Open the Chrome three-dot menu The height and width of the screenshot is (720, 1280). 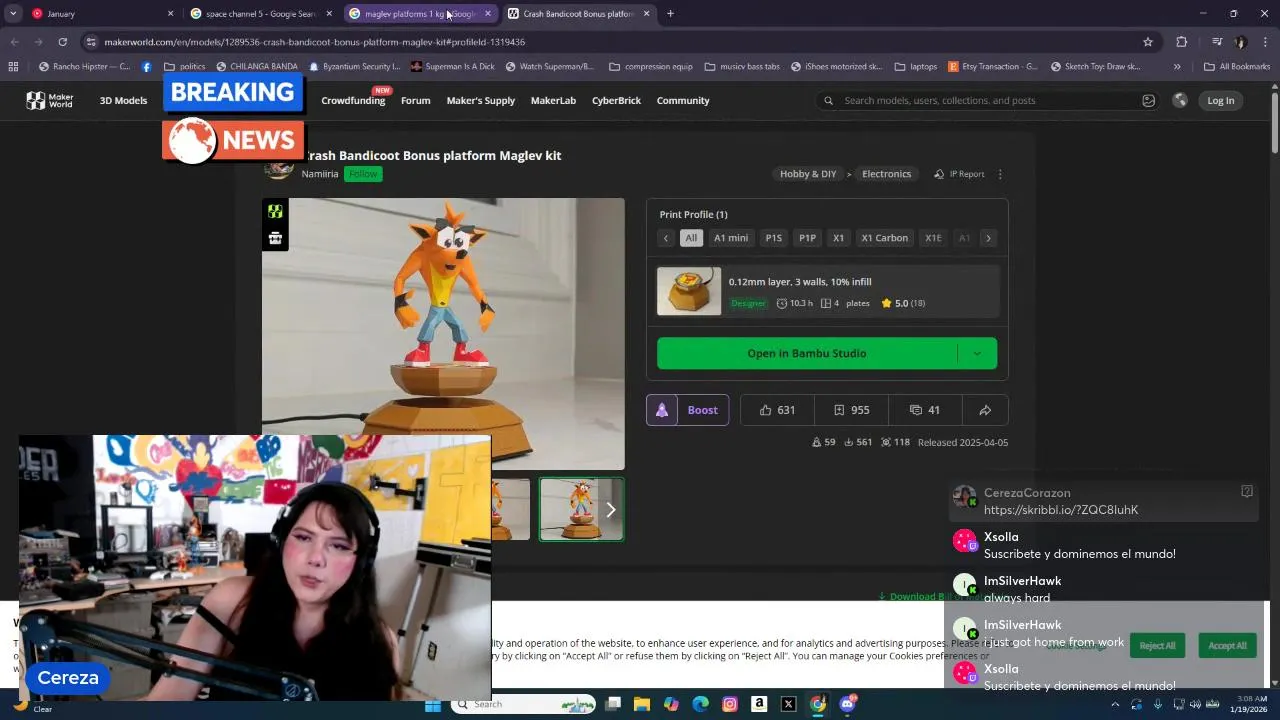(1265, 42)
